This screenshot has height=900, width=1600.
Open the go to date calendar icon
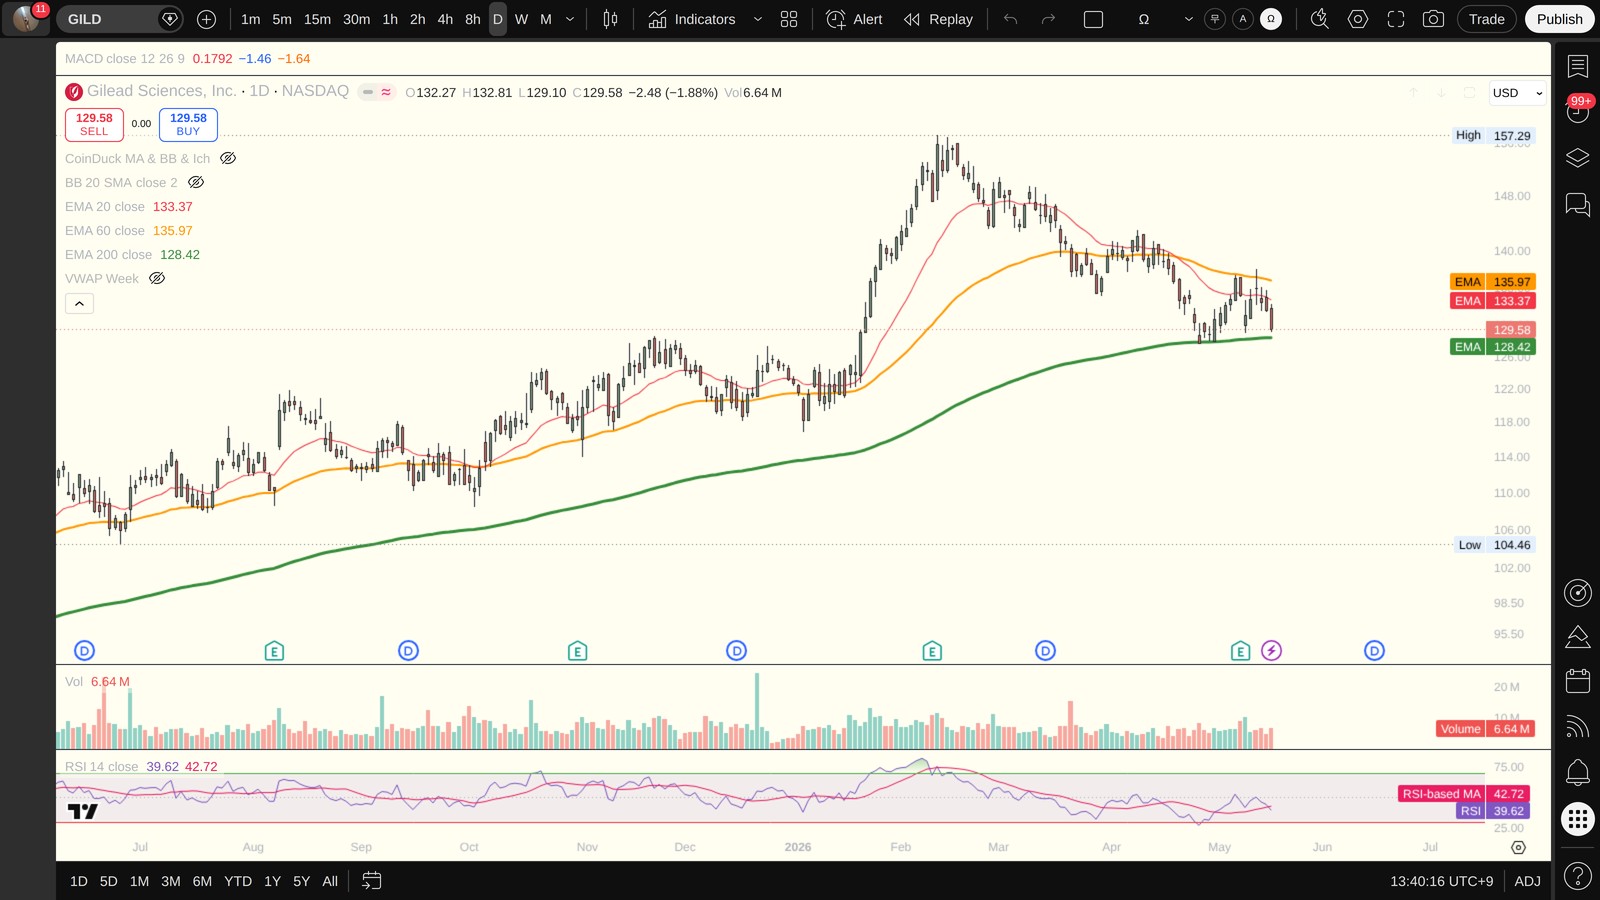[371, 881]
